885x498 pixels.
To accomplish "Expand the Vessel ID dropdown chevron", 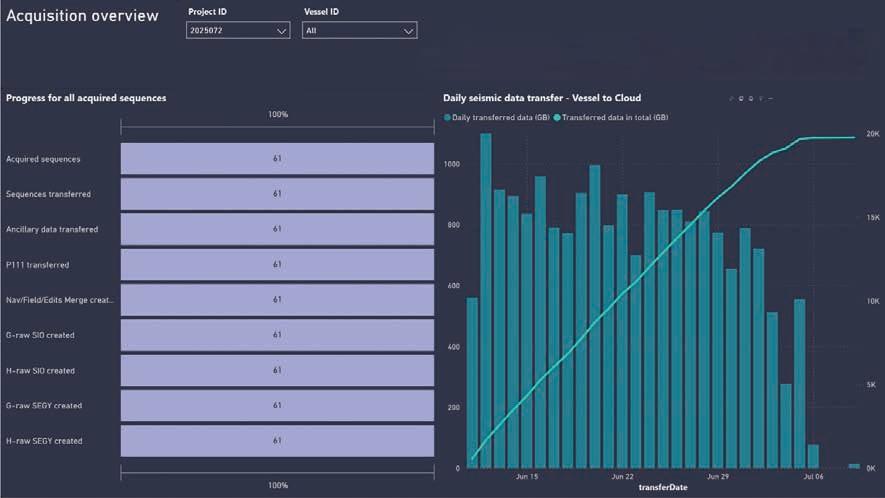I will tap(408, 31).
